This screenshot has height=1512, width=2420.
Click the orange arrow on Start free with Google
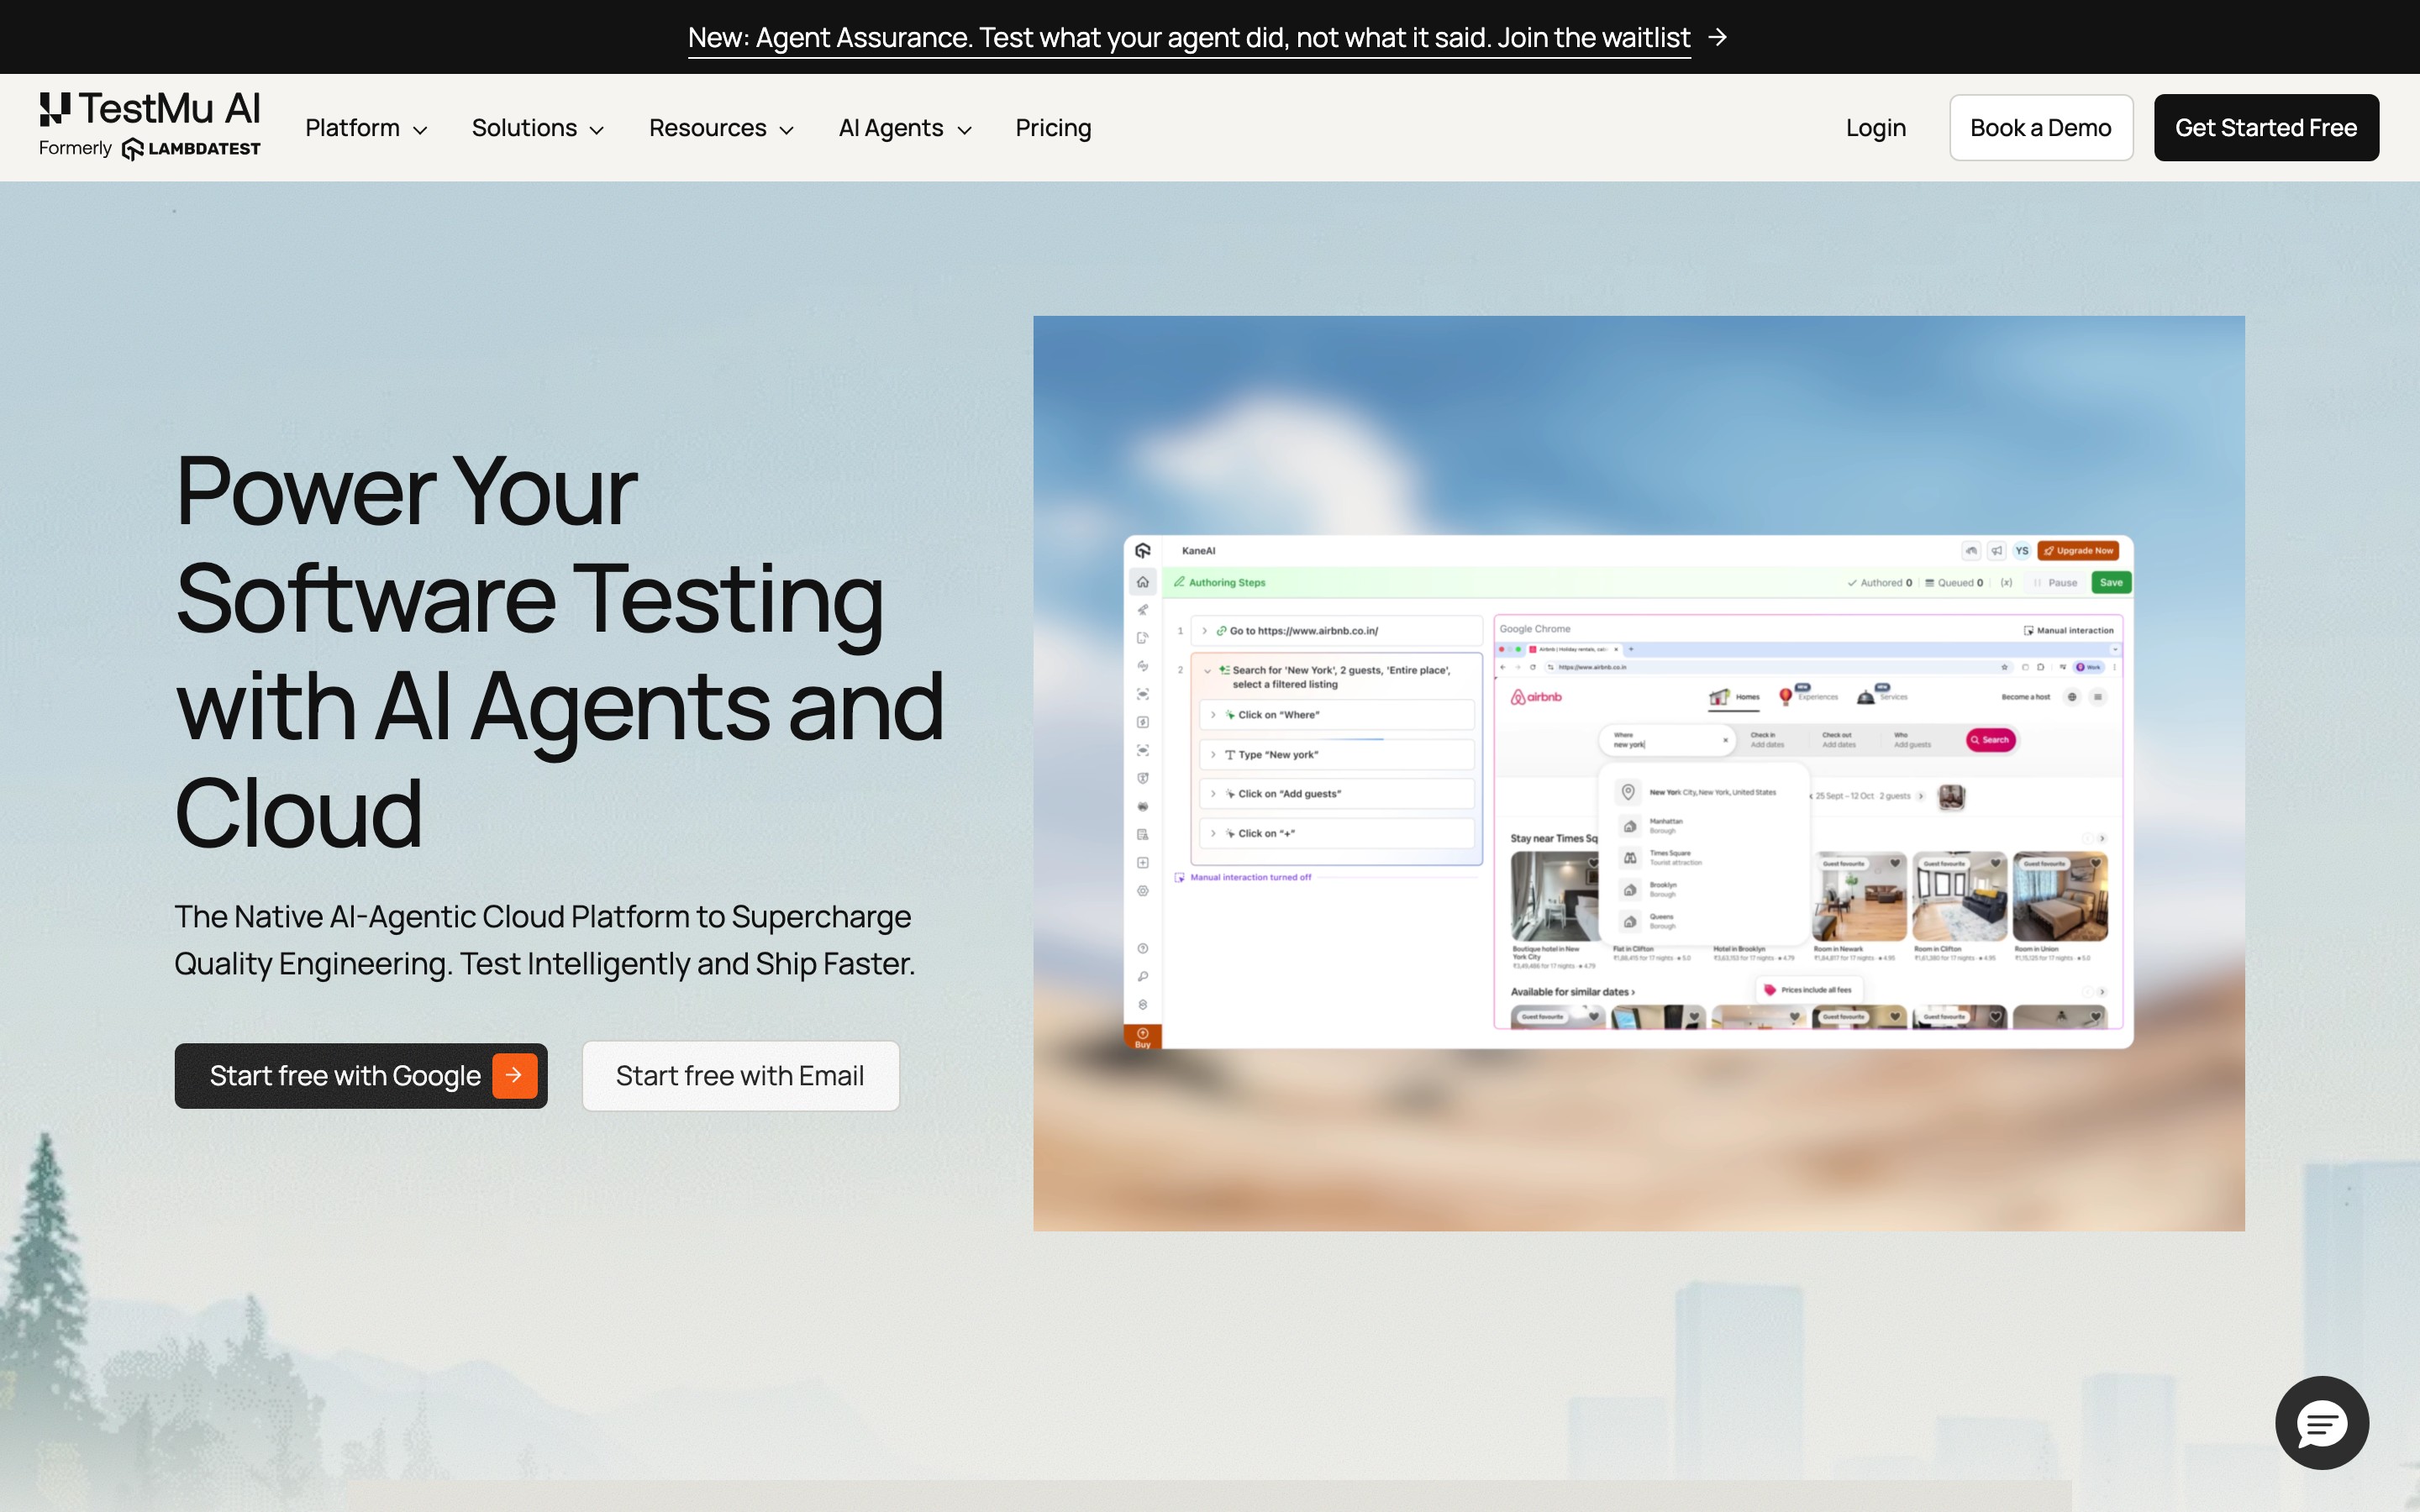tap(514, 1075)
